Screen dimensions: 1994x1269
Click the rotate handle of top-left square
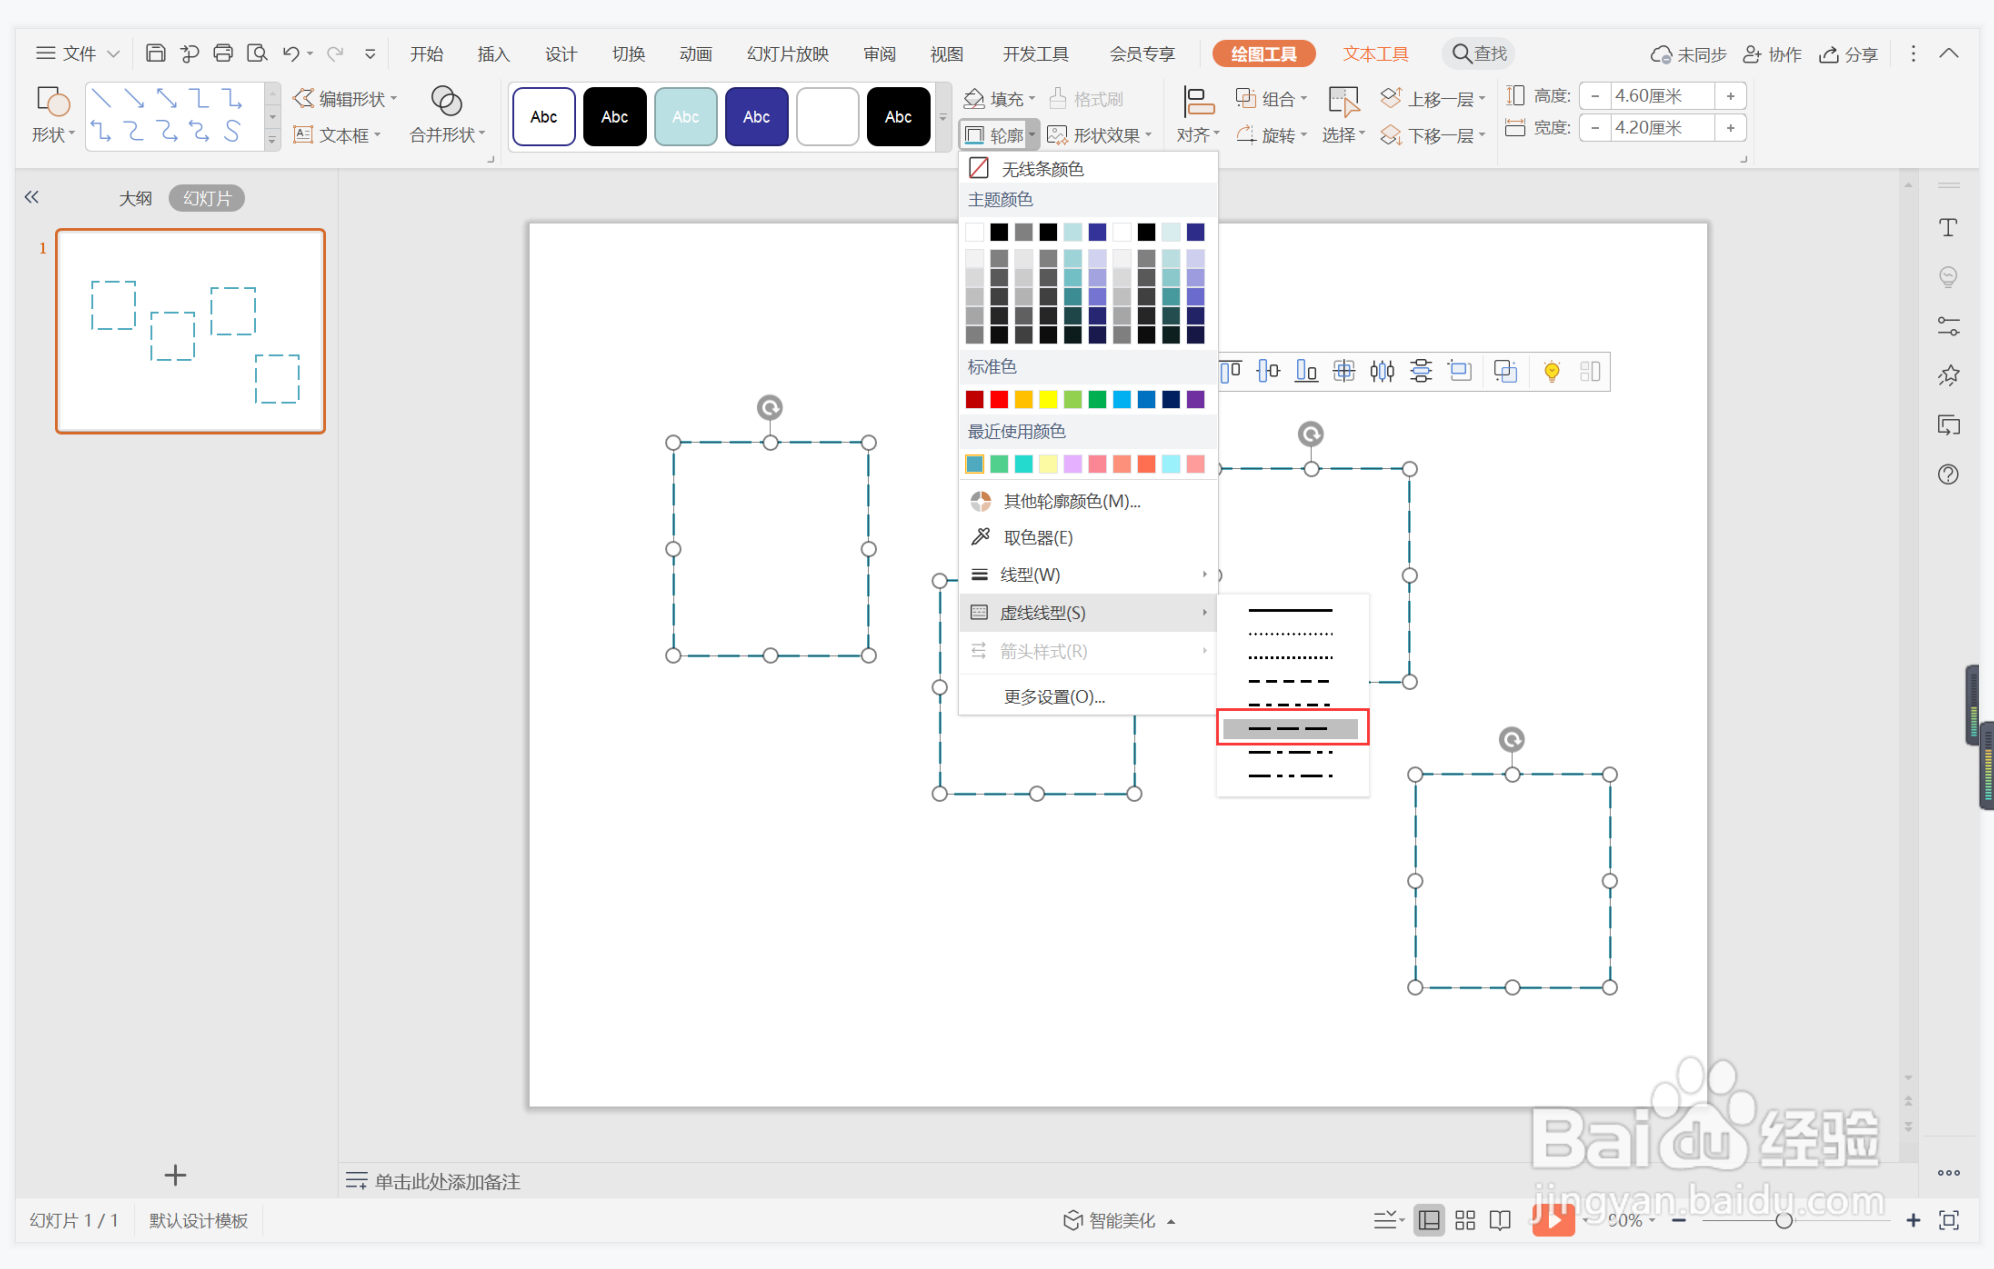[x=769, y=407]
